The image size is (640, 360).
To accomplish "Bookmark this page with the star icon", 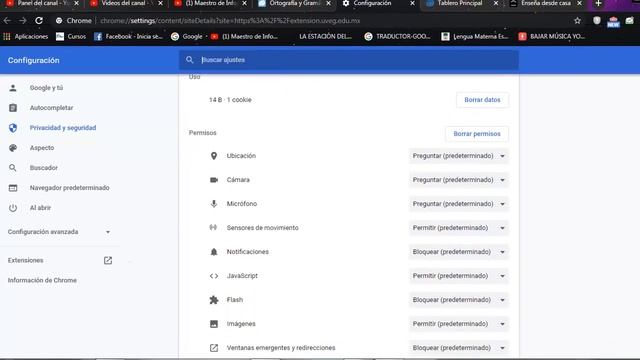I will point(577,20).
